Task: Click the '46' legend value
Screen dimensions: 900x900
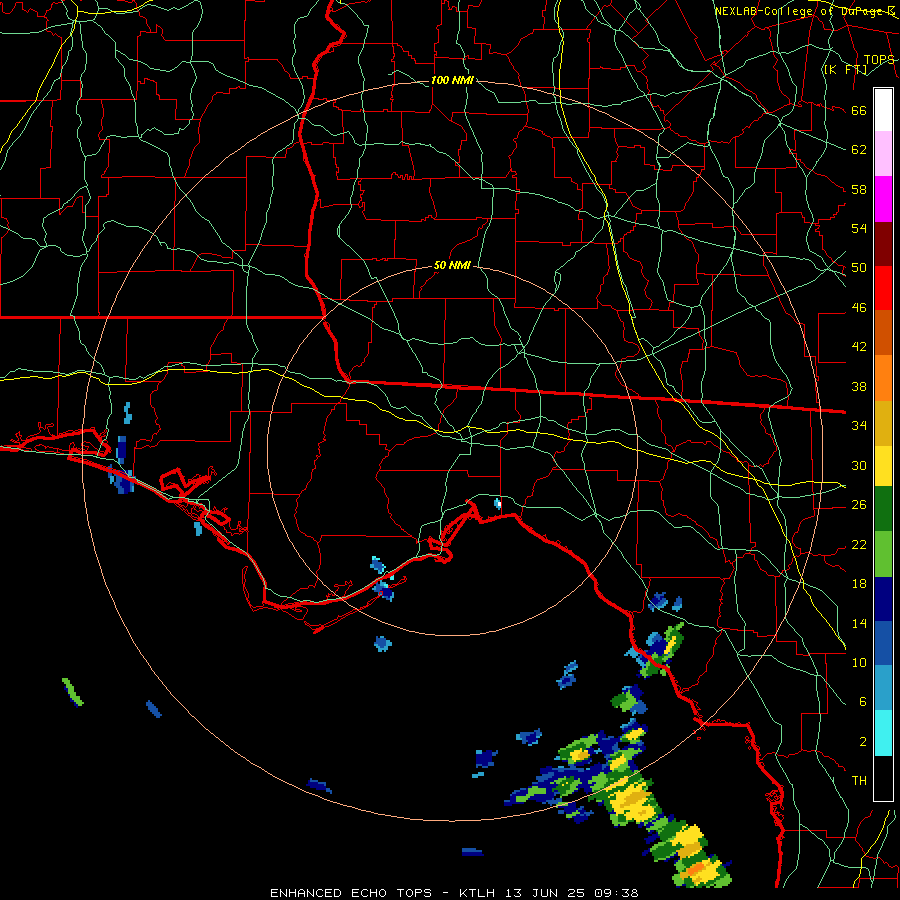Action: tap(859, 308)
